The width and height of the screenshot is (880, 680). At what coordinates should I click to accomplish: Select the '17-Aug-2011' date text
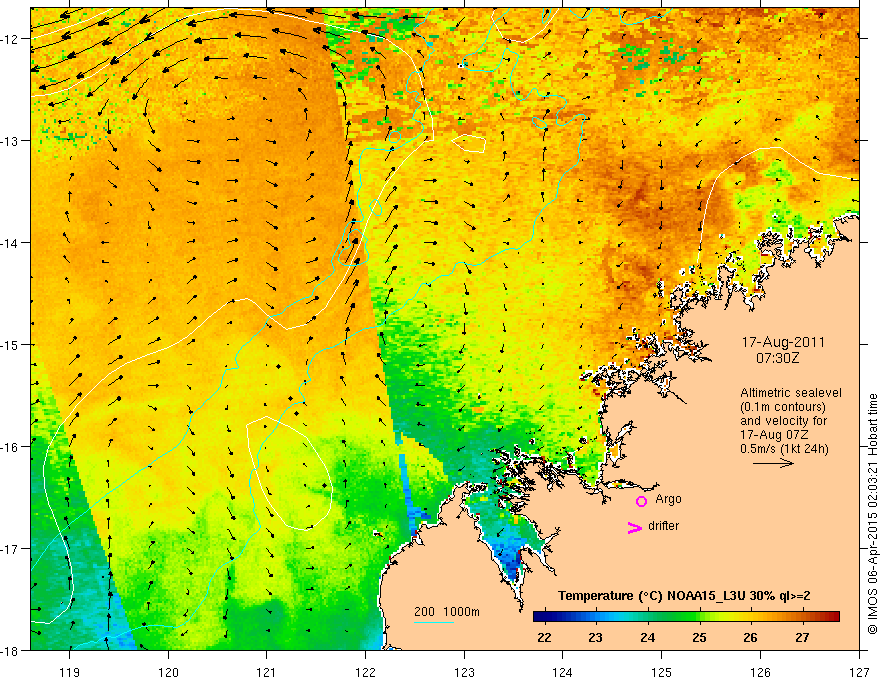tap(783, 342)
